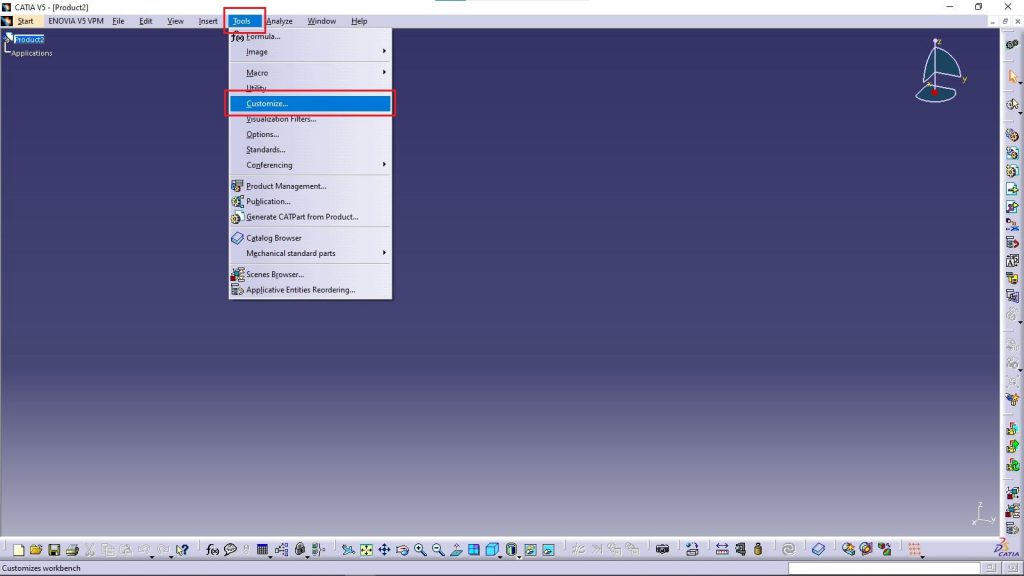Screen dimensions: 1024x576
Task: Click the grid snap icon in bottom toolbar
Action: point(914,550)
